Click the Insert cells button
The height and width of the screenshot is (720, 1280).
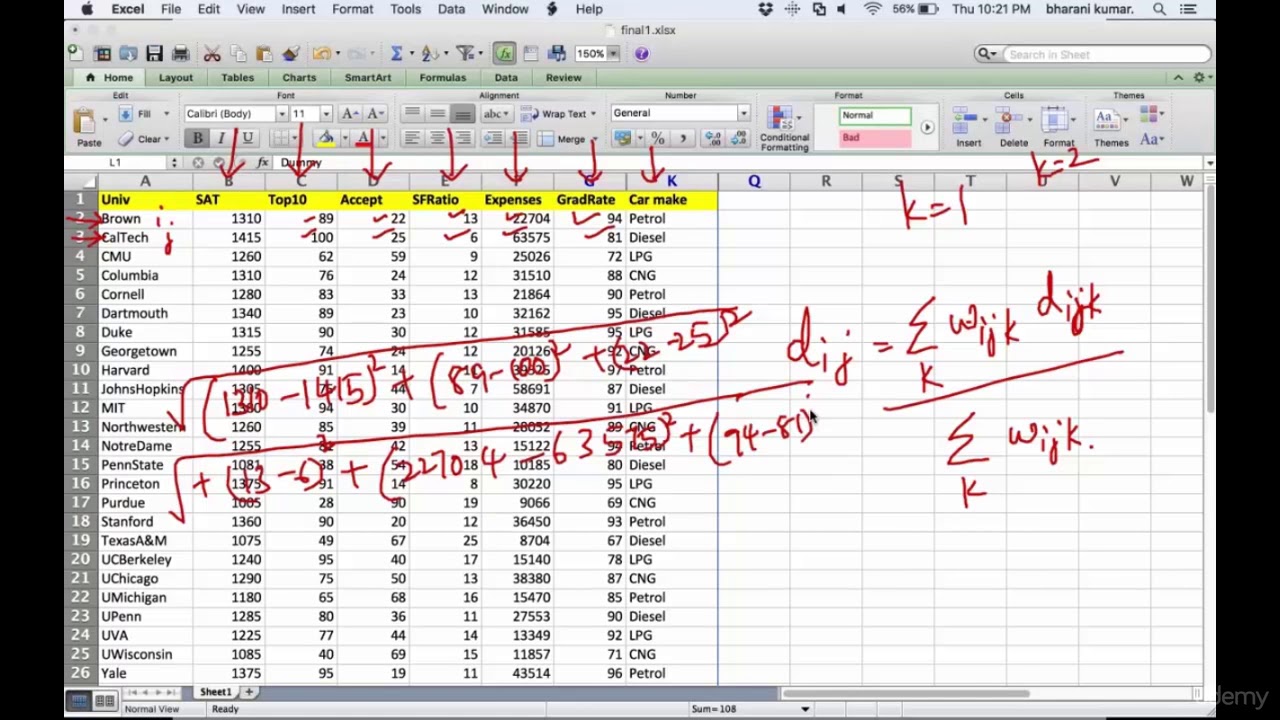point(968,127)
